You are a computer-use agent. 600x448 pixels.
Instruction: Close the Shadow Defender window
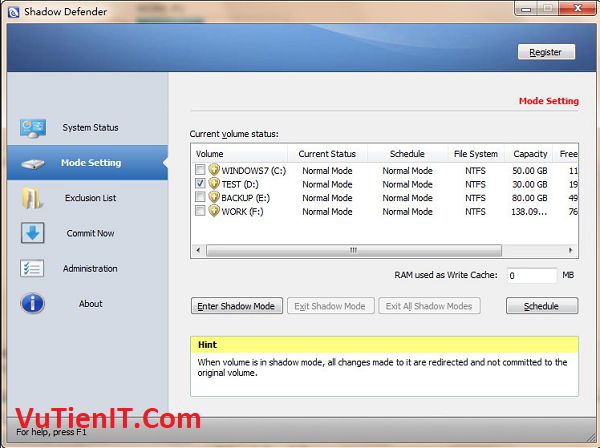[x=577, y=8]
